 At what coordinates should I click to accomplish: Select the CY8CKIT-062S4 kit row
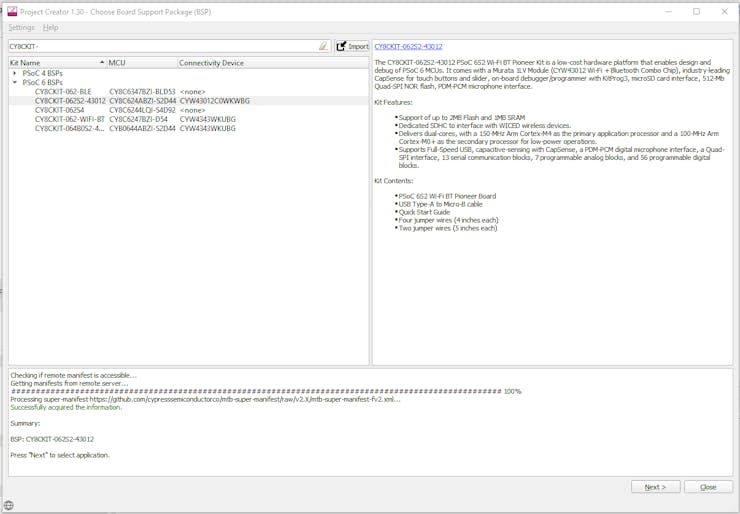point(189,110)
